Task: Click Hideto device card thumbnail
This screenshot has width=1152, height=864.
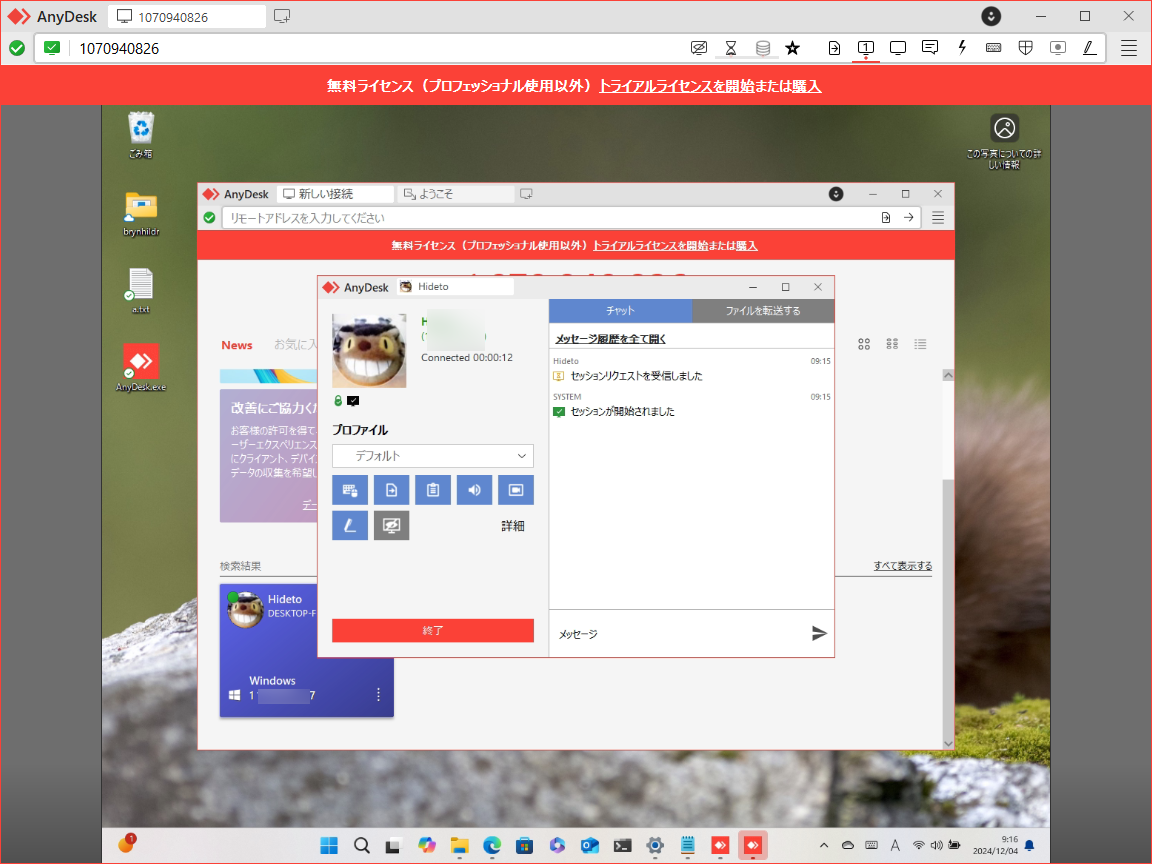Action: pos(306,650)
